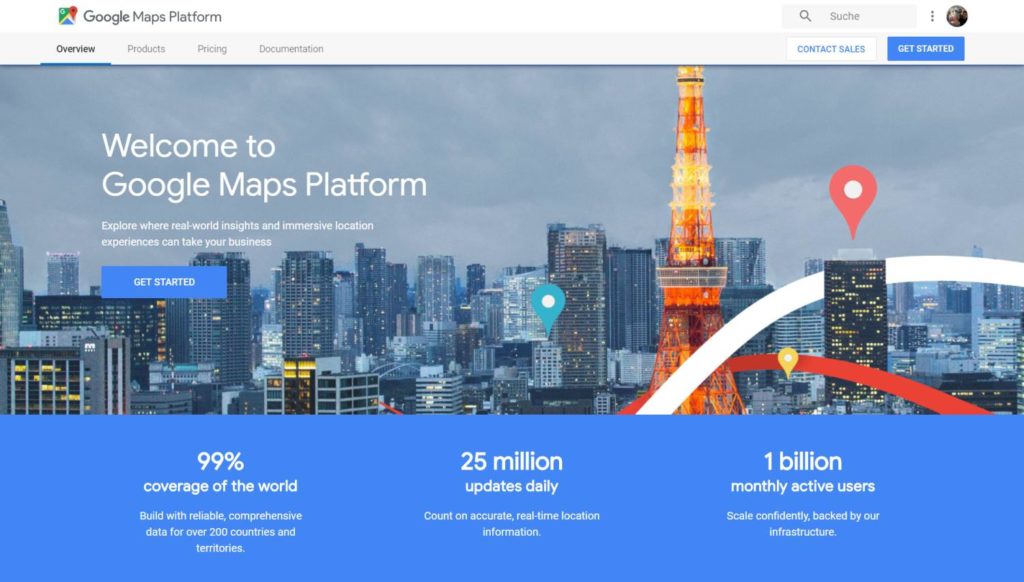The height and width of the screenshot is (582, 1024).
Task: Select the red map pin over the skyline
Action: pos(854,189)
